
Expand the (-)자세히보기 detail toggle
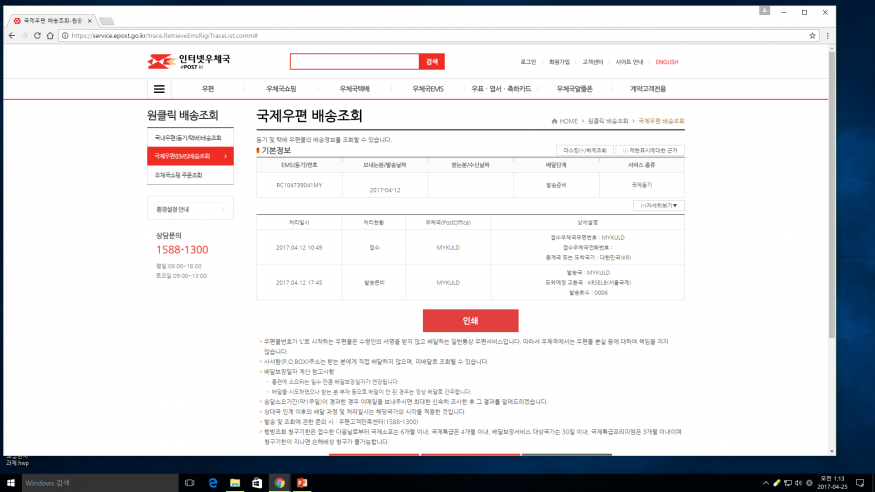658,206
